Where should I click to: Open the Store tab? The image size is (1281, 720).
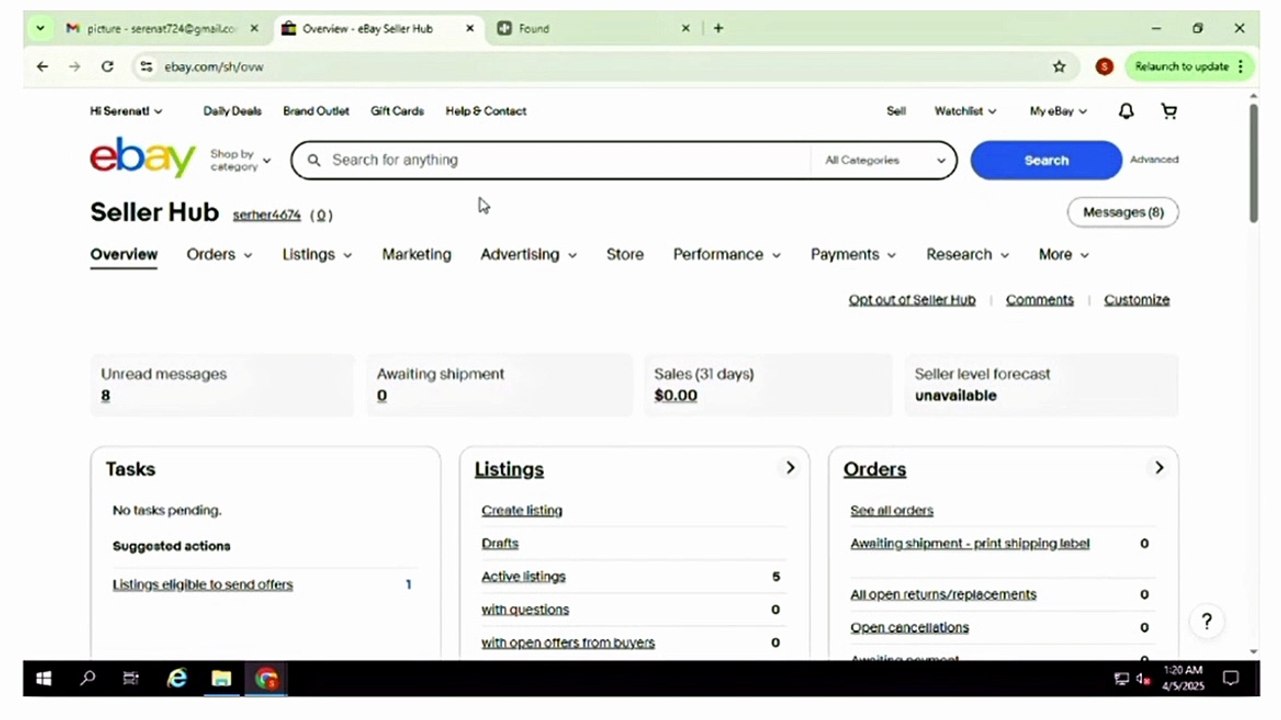click(x=625, y=255)
